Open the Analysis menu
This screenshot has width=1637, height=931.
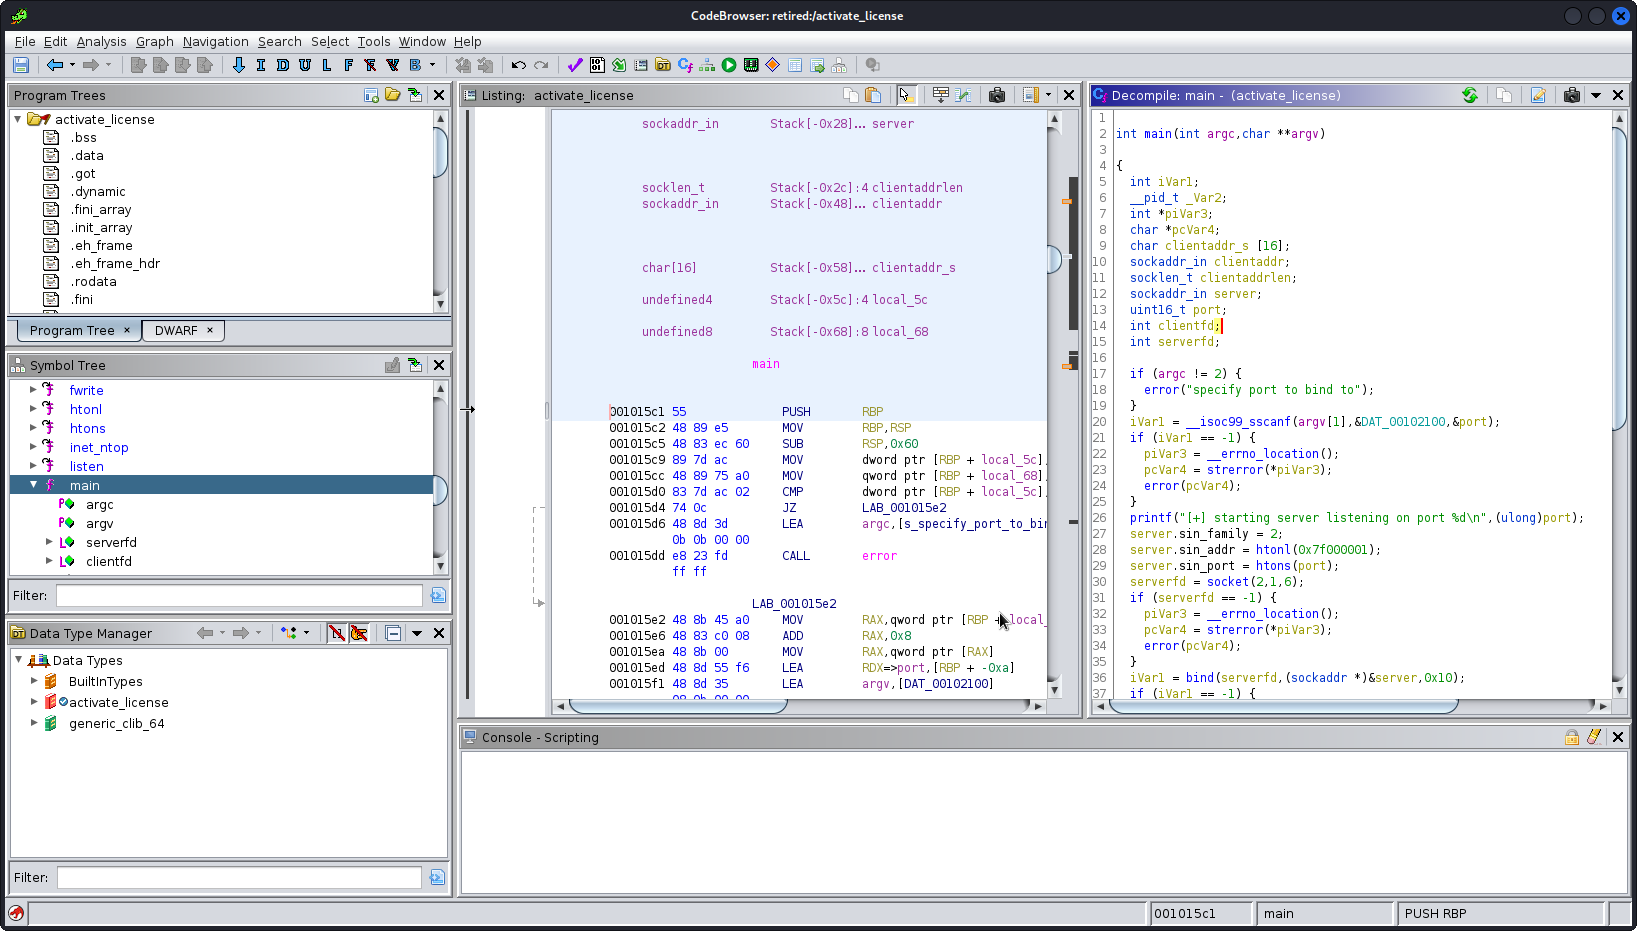[x=101, y=41]
